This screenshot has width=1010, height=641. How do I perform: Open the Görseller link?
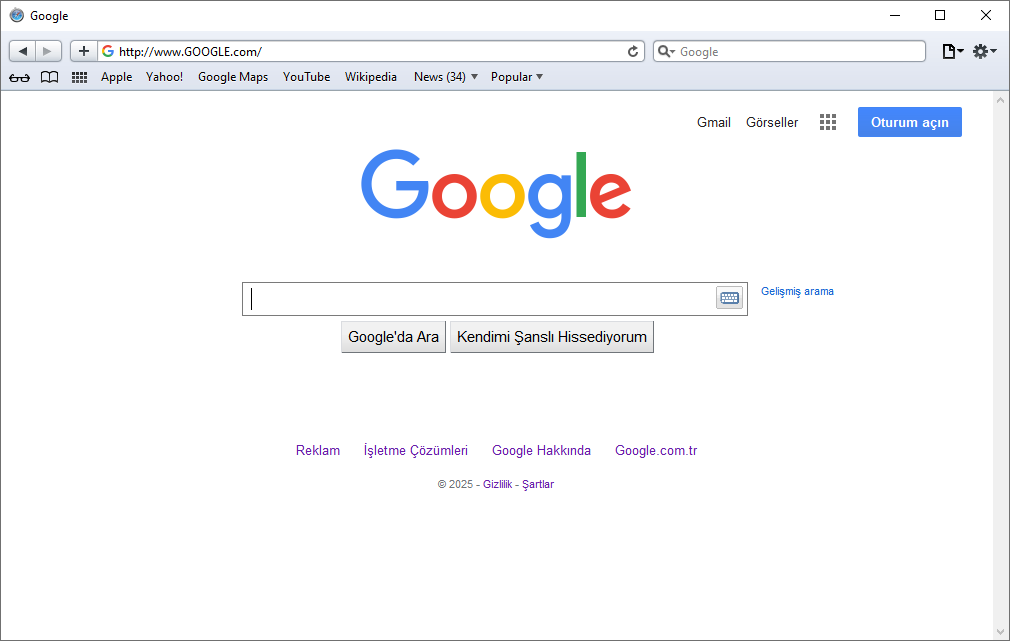(x=772, y=122)
